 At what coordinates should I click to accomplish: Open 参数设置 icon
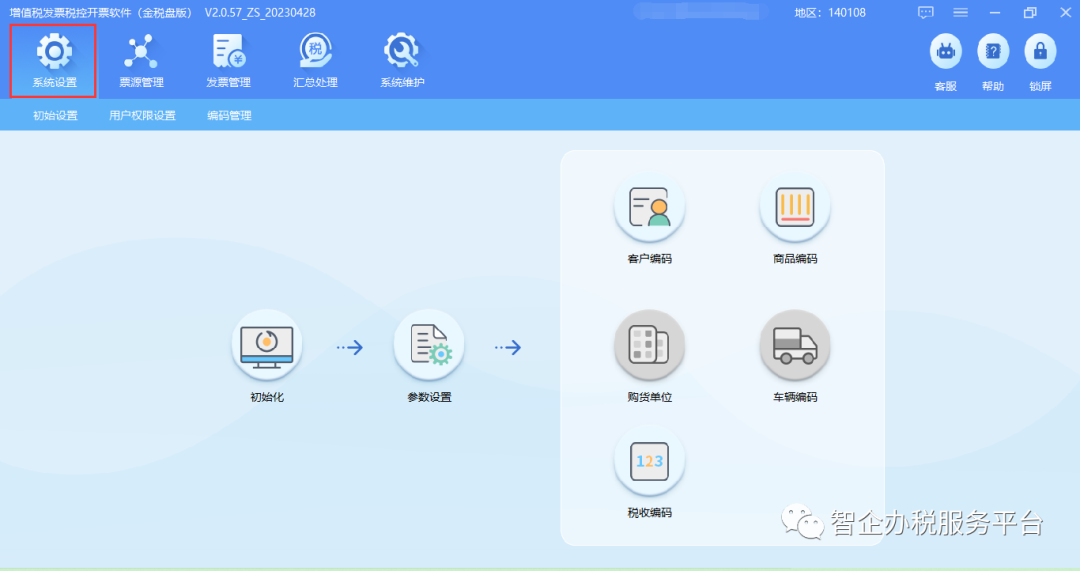point(429,344)
